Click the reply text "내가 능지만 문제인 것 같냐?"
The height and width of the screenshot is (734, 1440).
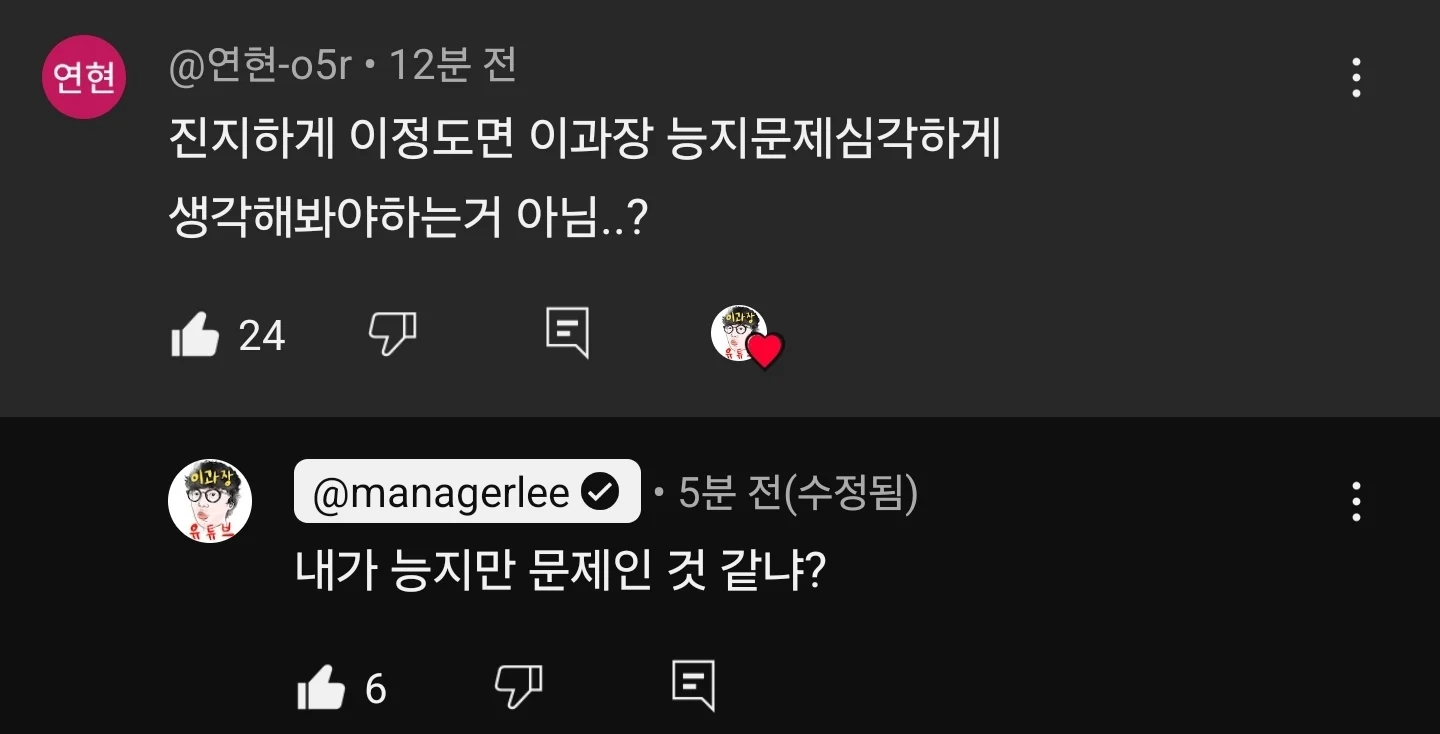click(x=559, y=572)
